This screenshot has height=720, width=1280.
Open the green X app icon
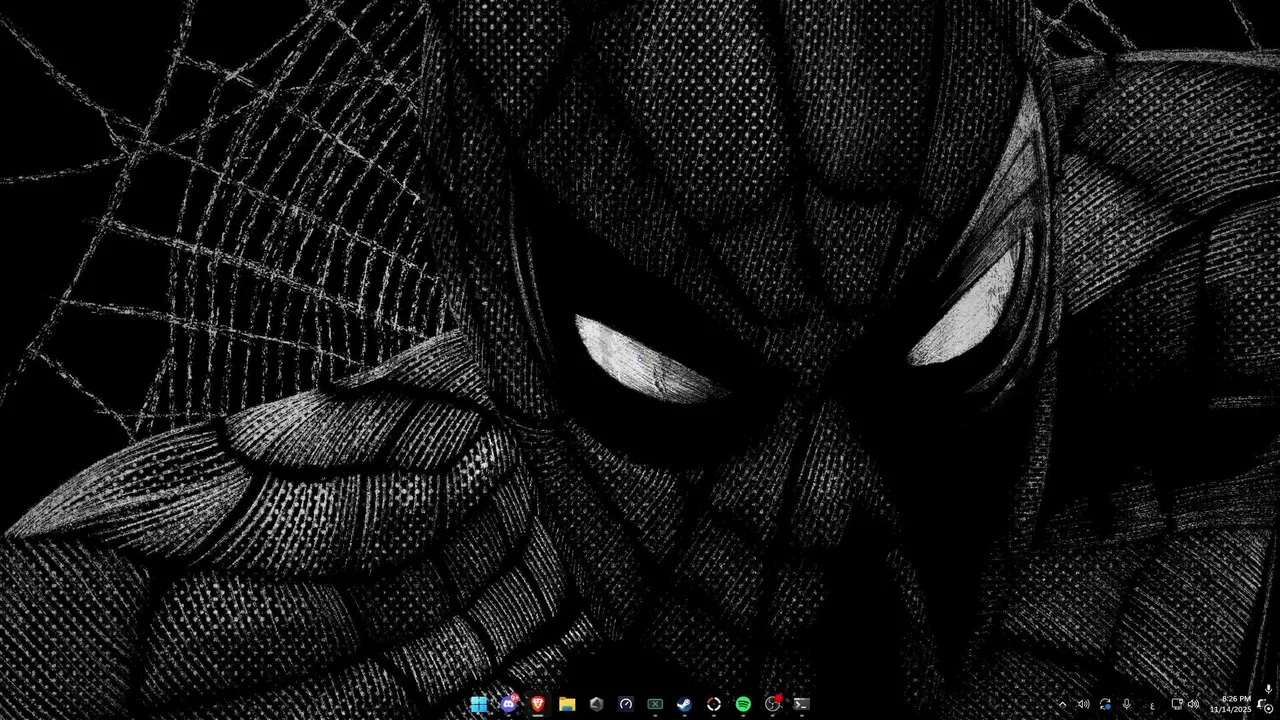click(655, 704)
